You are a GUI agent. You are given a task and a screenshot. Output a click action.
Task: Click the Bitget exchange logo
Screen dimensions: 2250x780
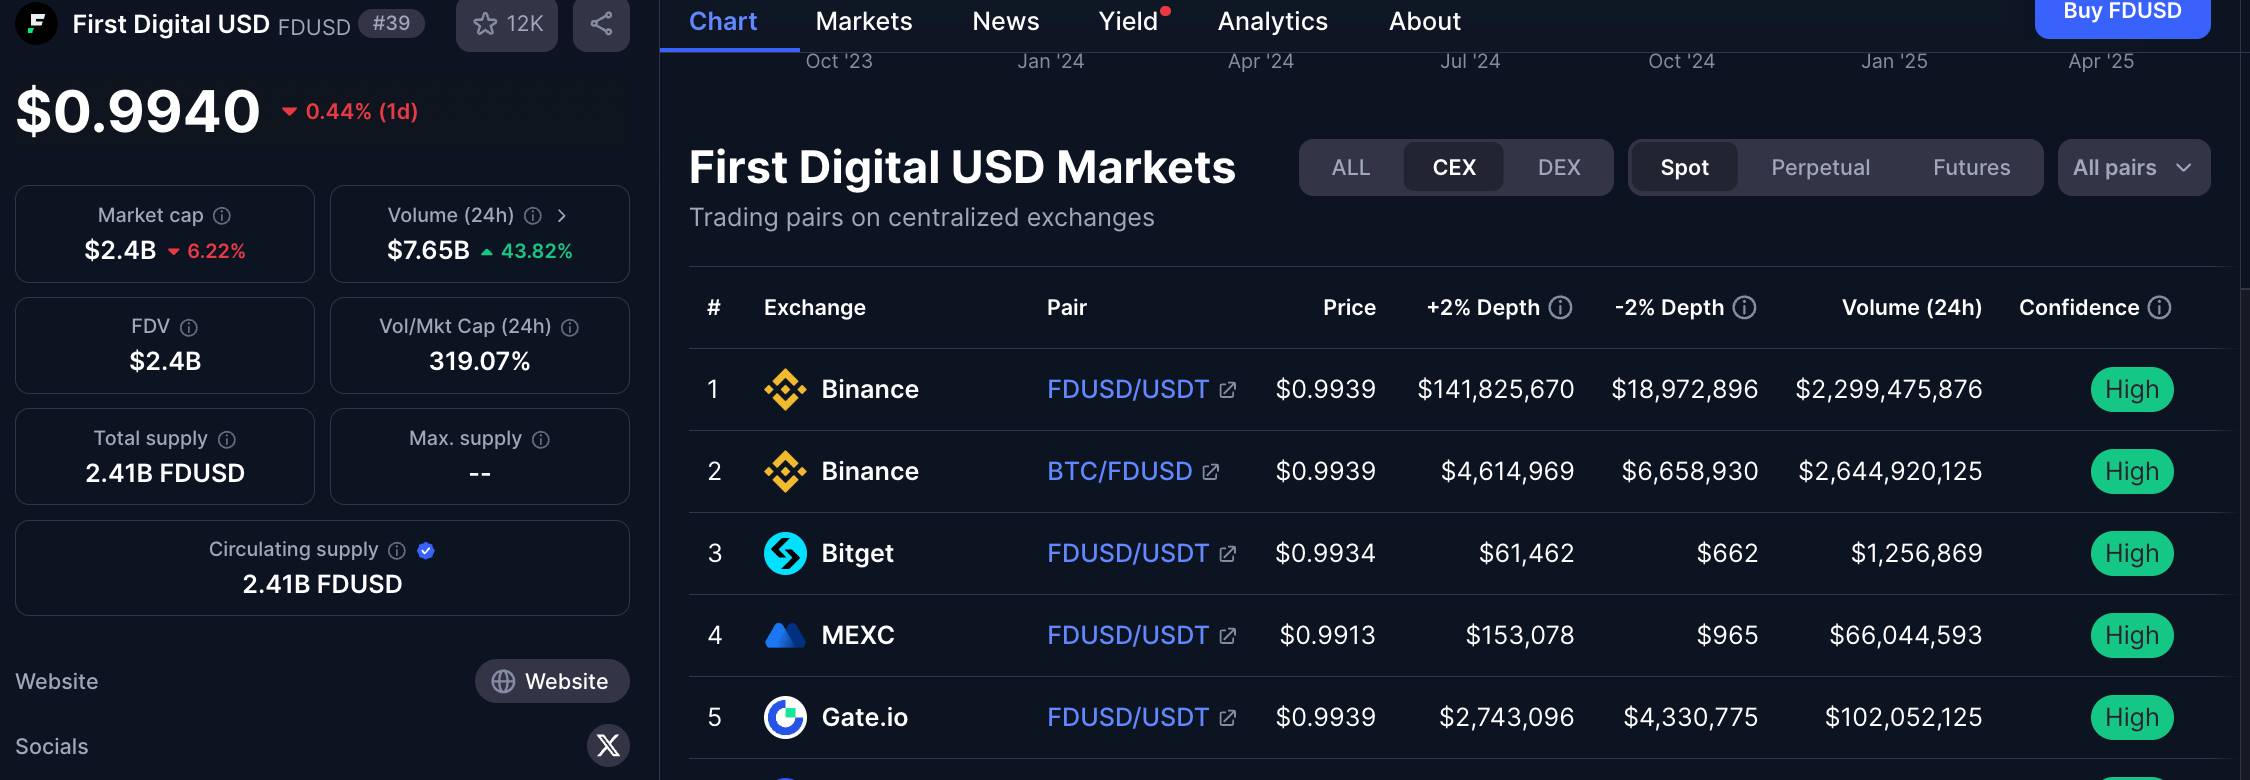[x=785, y=553]
